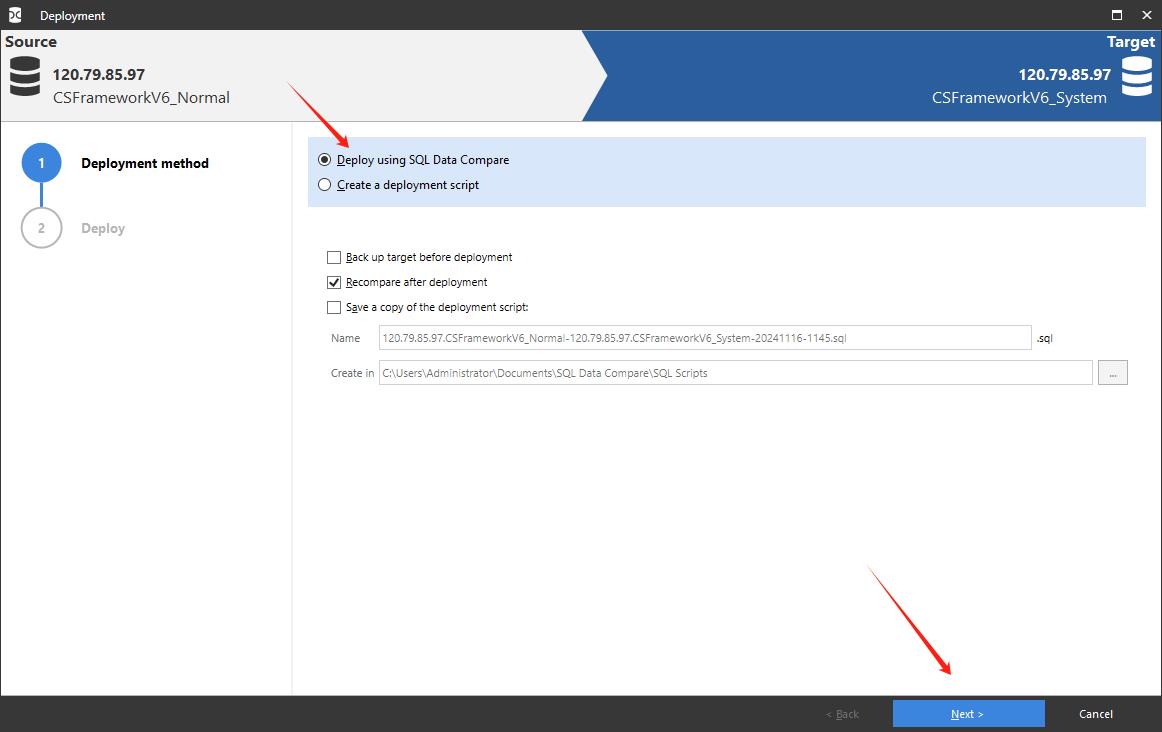The image size is (1162, 732).
Task: Click the script Name input field
Action: click(x=705, y=338)
